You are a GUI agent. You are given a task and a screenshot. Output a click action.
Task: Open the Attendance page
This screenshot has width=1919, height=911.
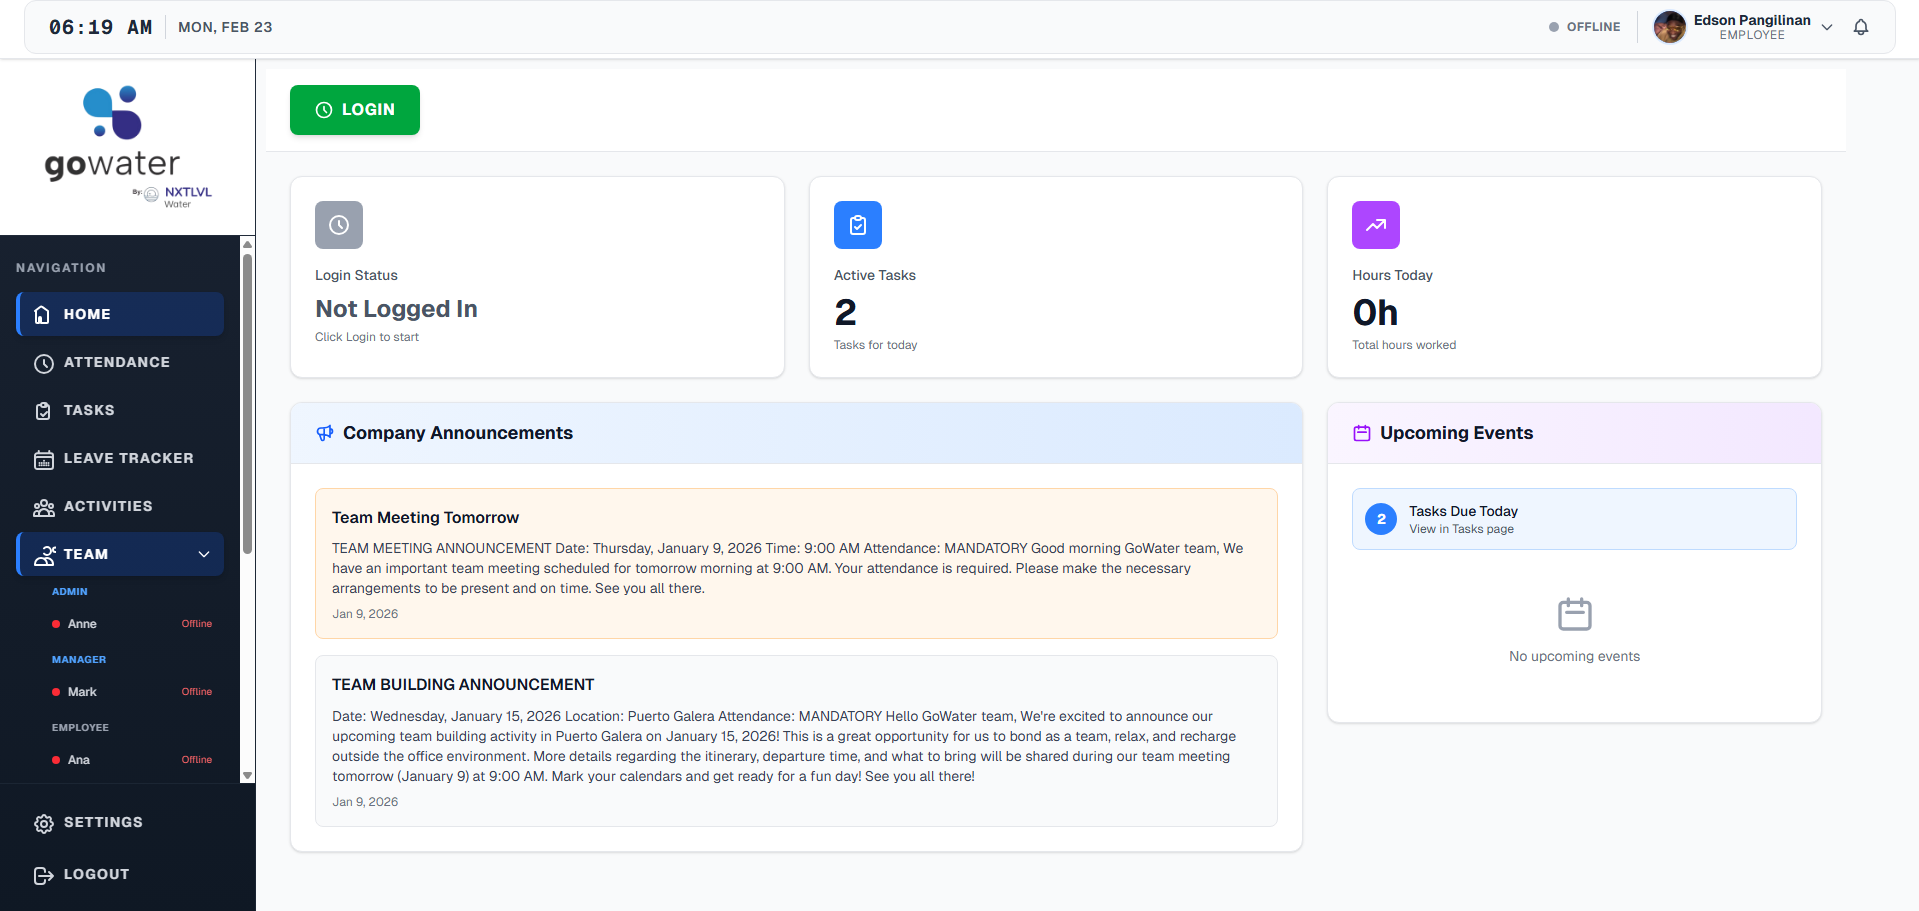pos(116,362)
